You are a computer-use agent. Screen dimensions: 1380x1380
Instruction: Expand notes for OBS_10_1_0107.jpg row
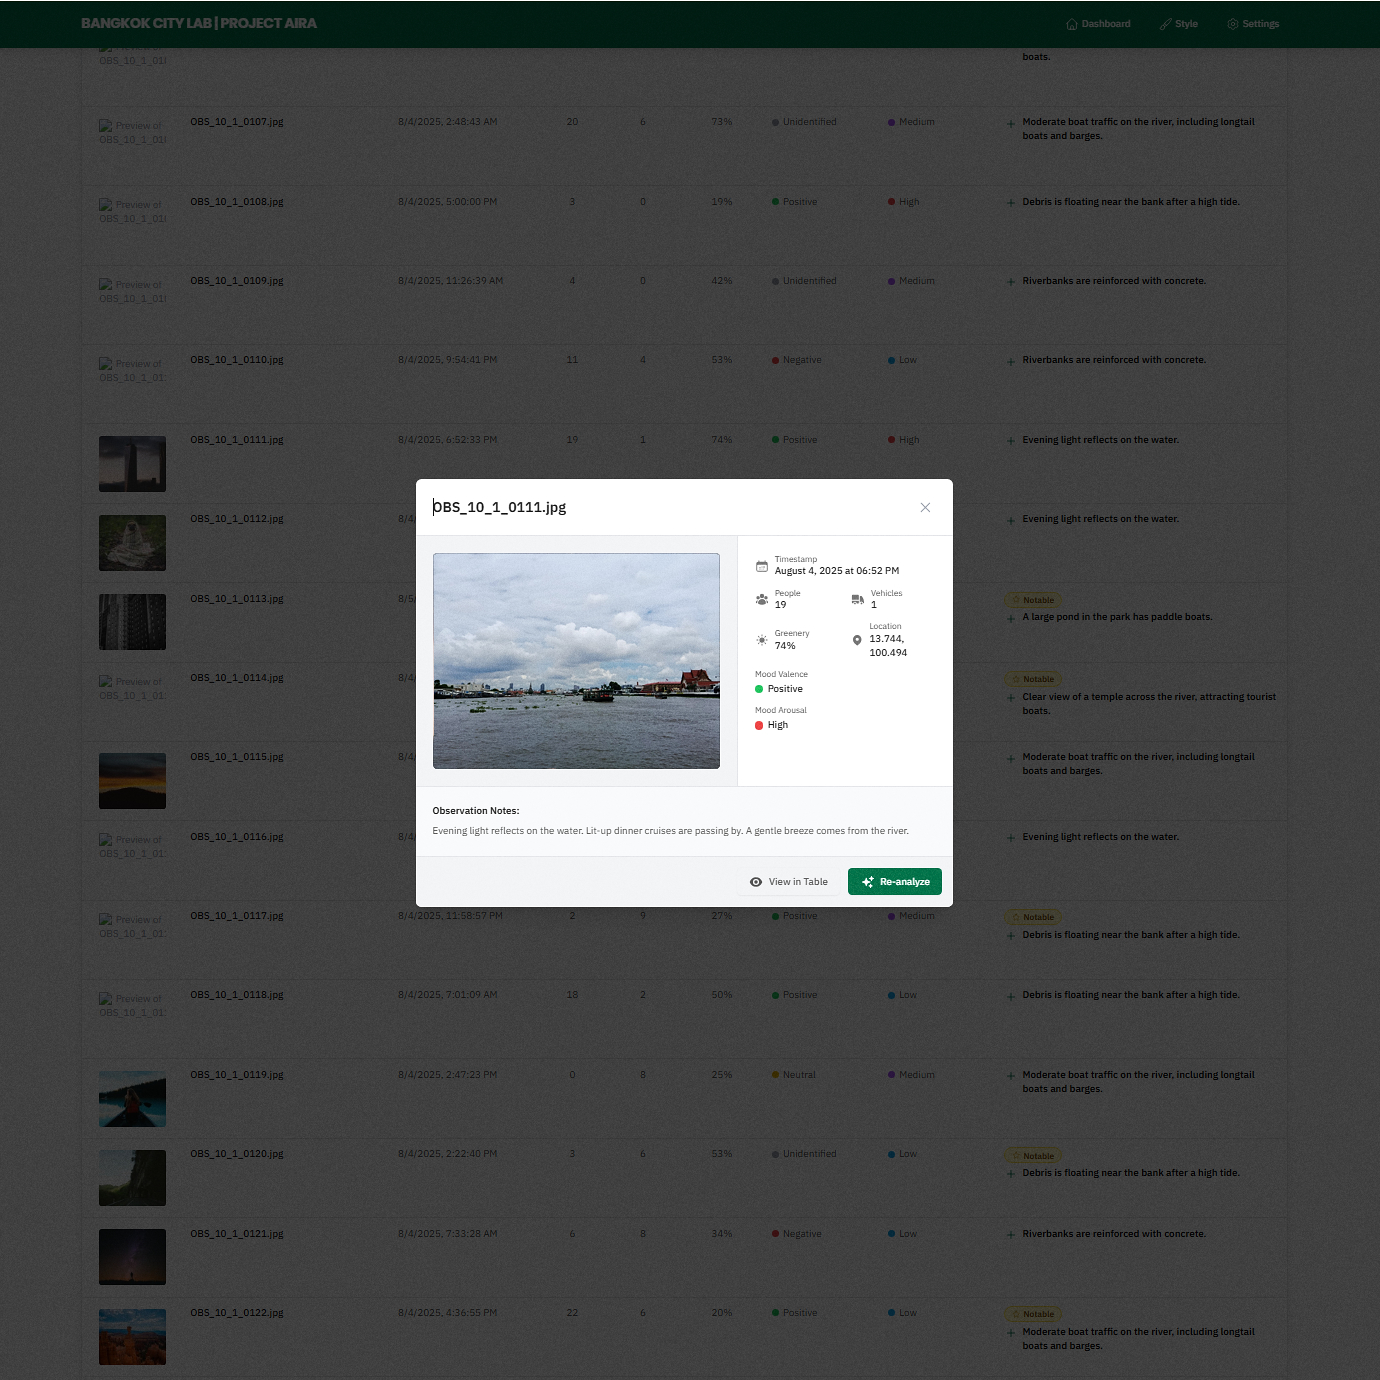tap(1011, 123)
